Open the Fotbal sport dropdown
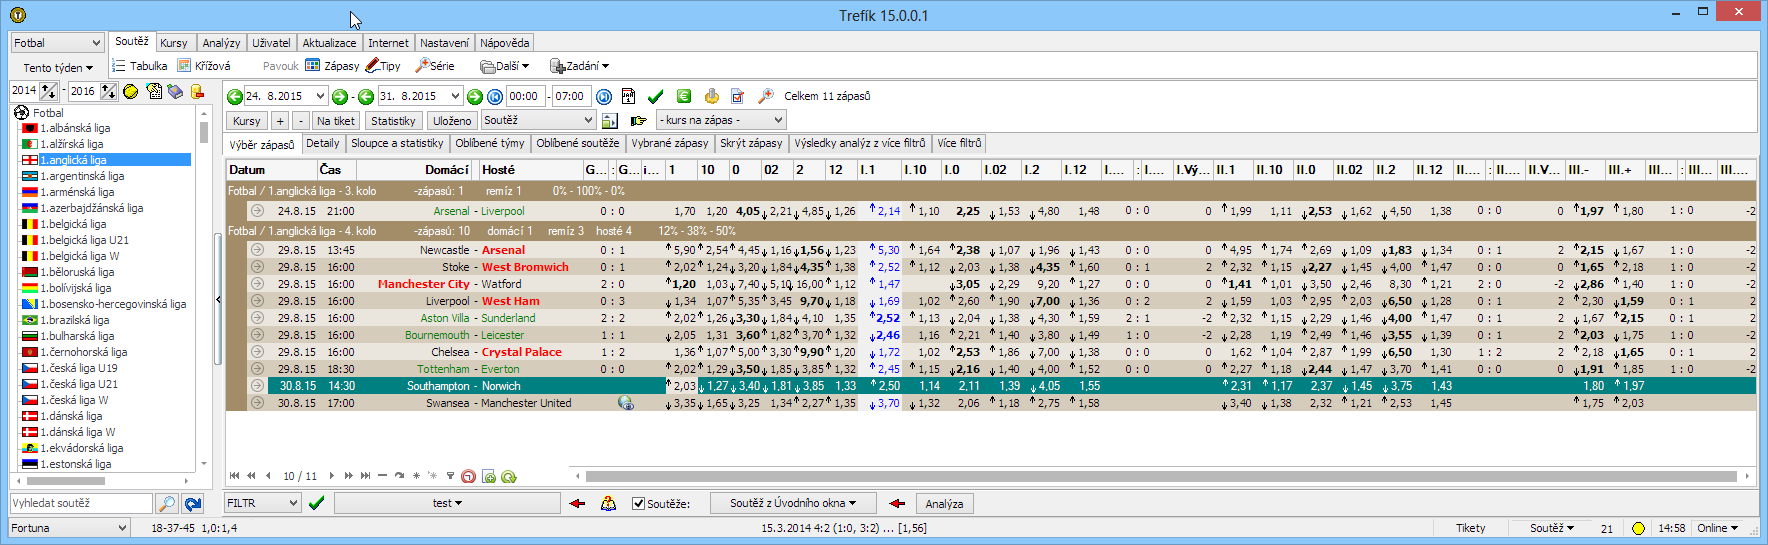Image resolution: width=1768 pixels, height=545 pixels. click(57, 43)
